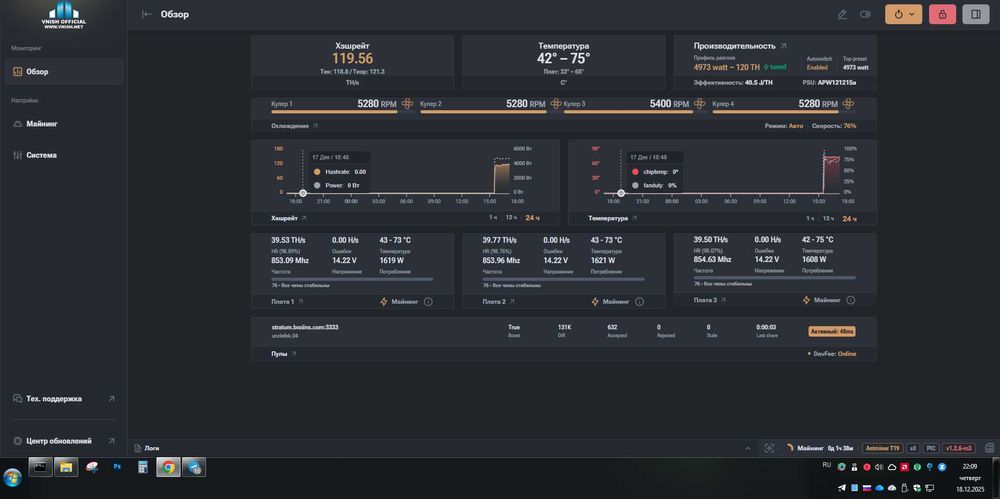Click the Плата 2 info icon
Screen dimensions: 1000x499
[639, 301]
